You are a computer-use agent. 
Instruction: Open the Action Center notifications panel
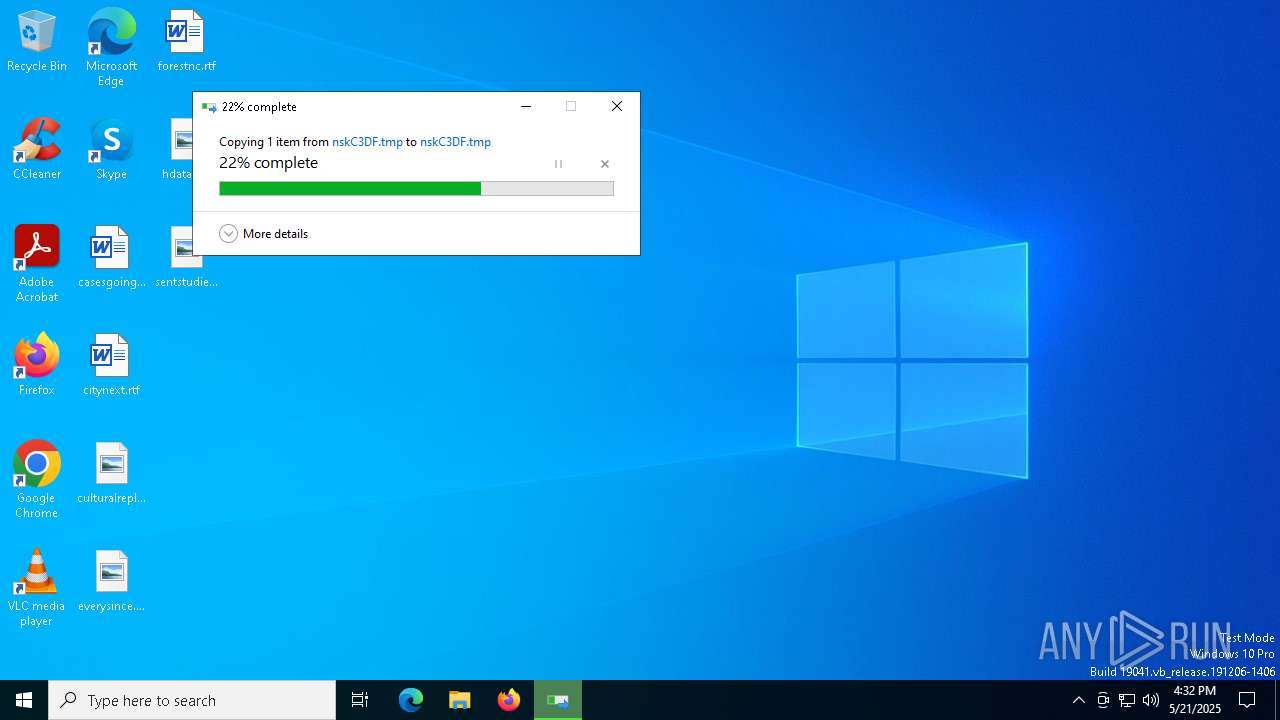[x=1247, y=700]
